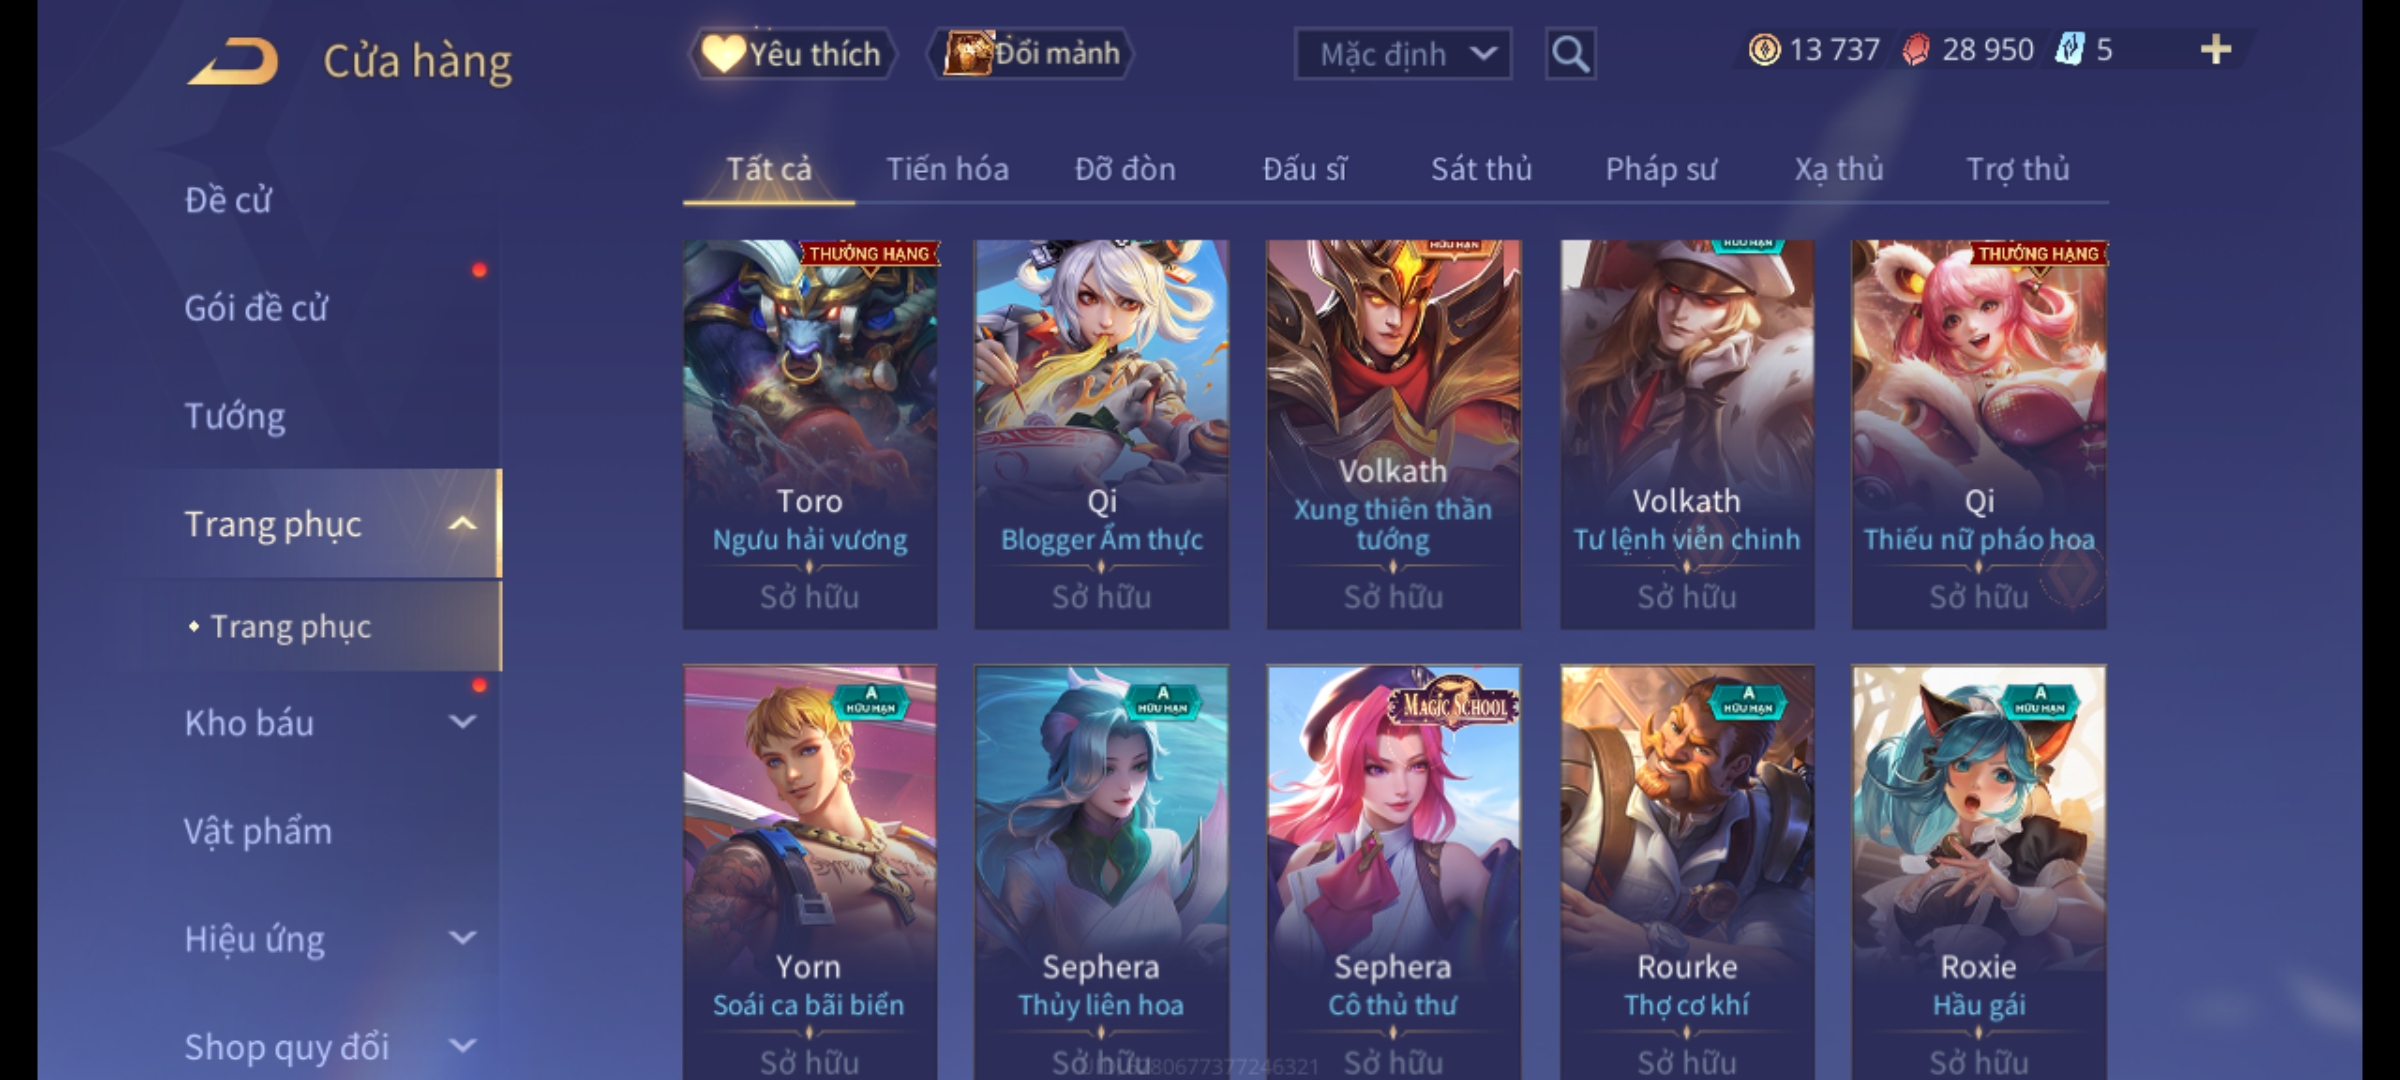Tap the blue voucher ticket icon
The width and height of the screenshot is (2400, 1080).
point(2068,50)
